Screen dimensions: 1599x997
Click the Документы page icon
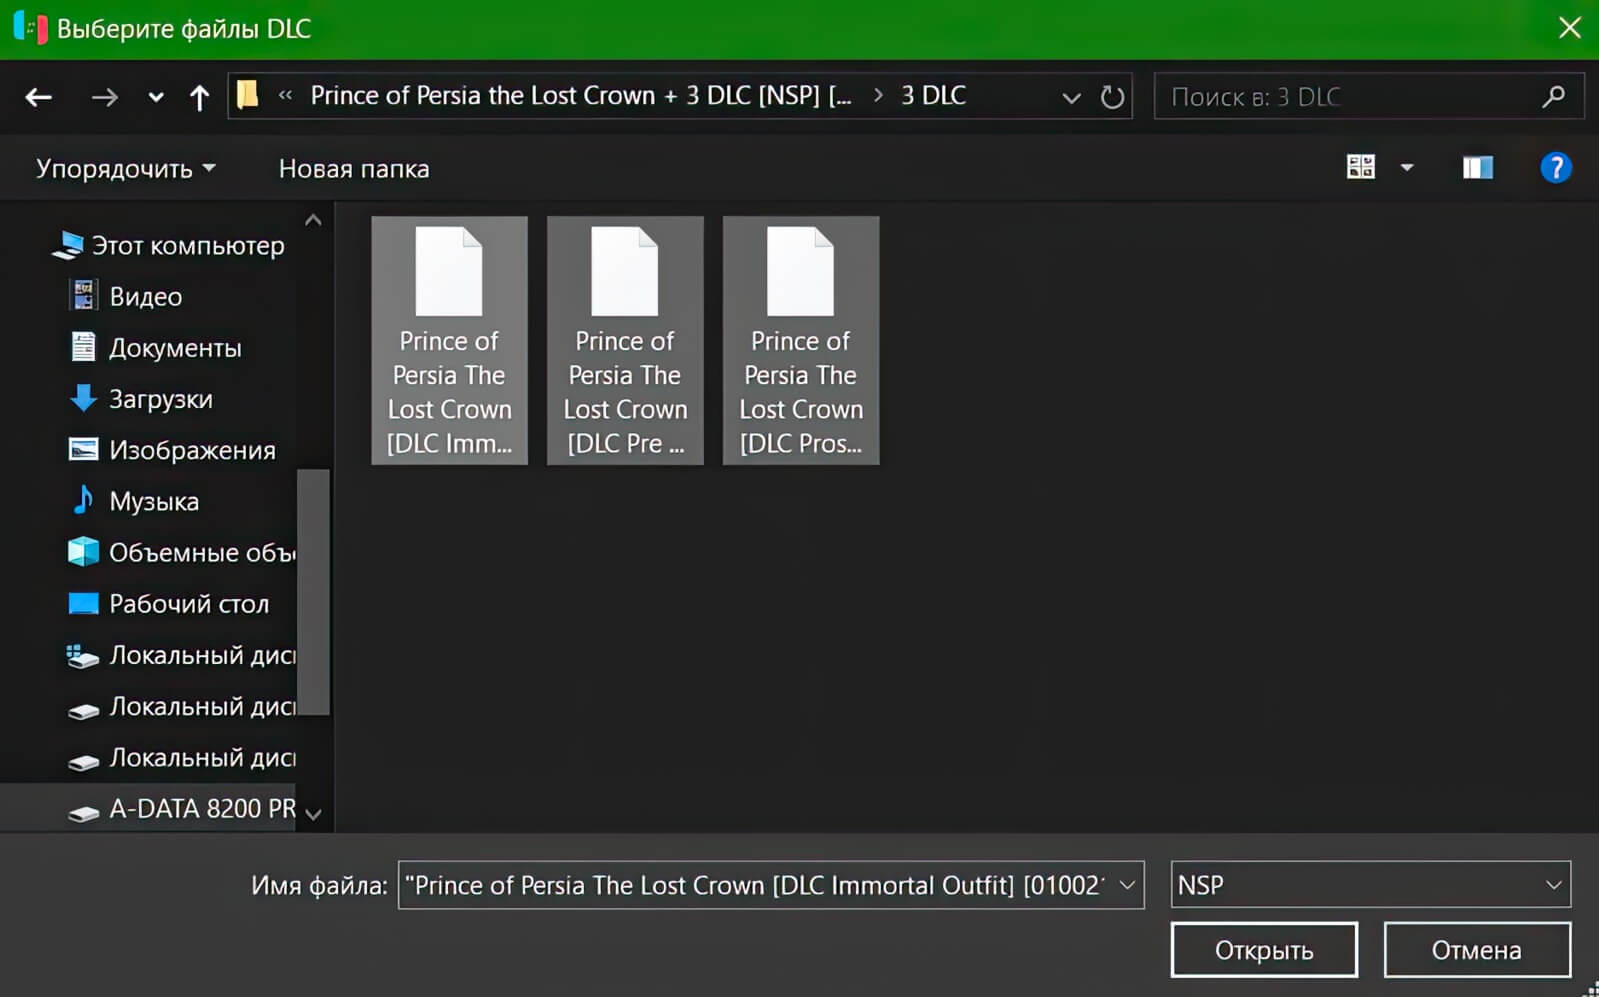point(83,346)
